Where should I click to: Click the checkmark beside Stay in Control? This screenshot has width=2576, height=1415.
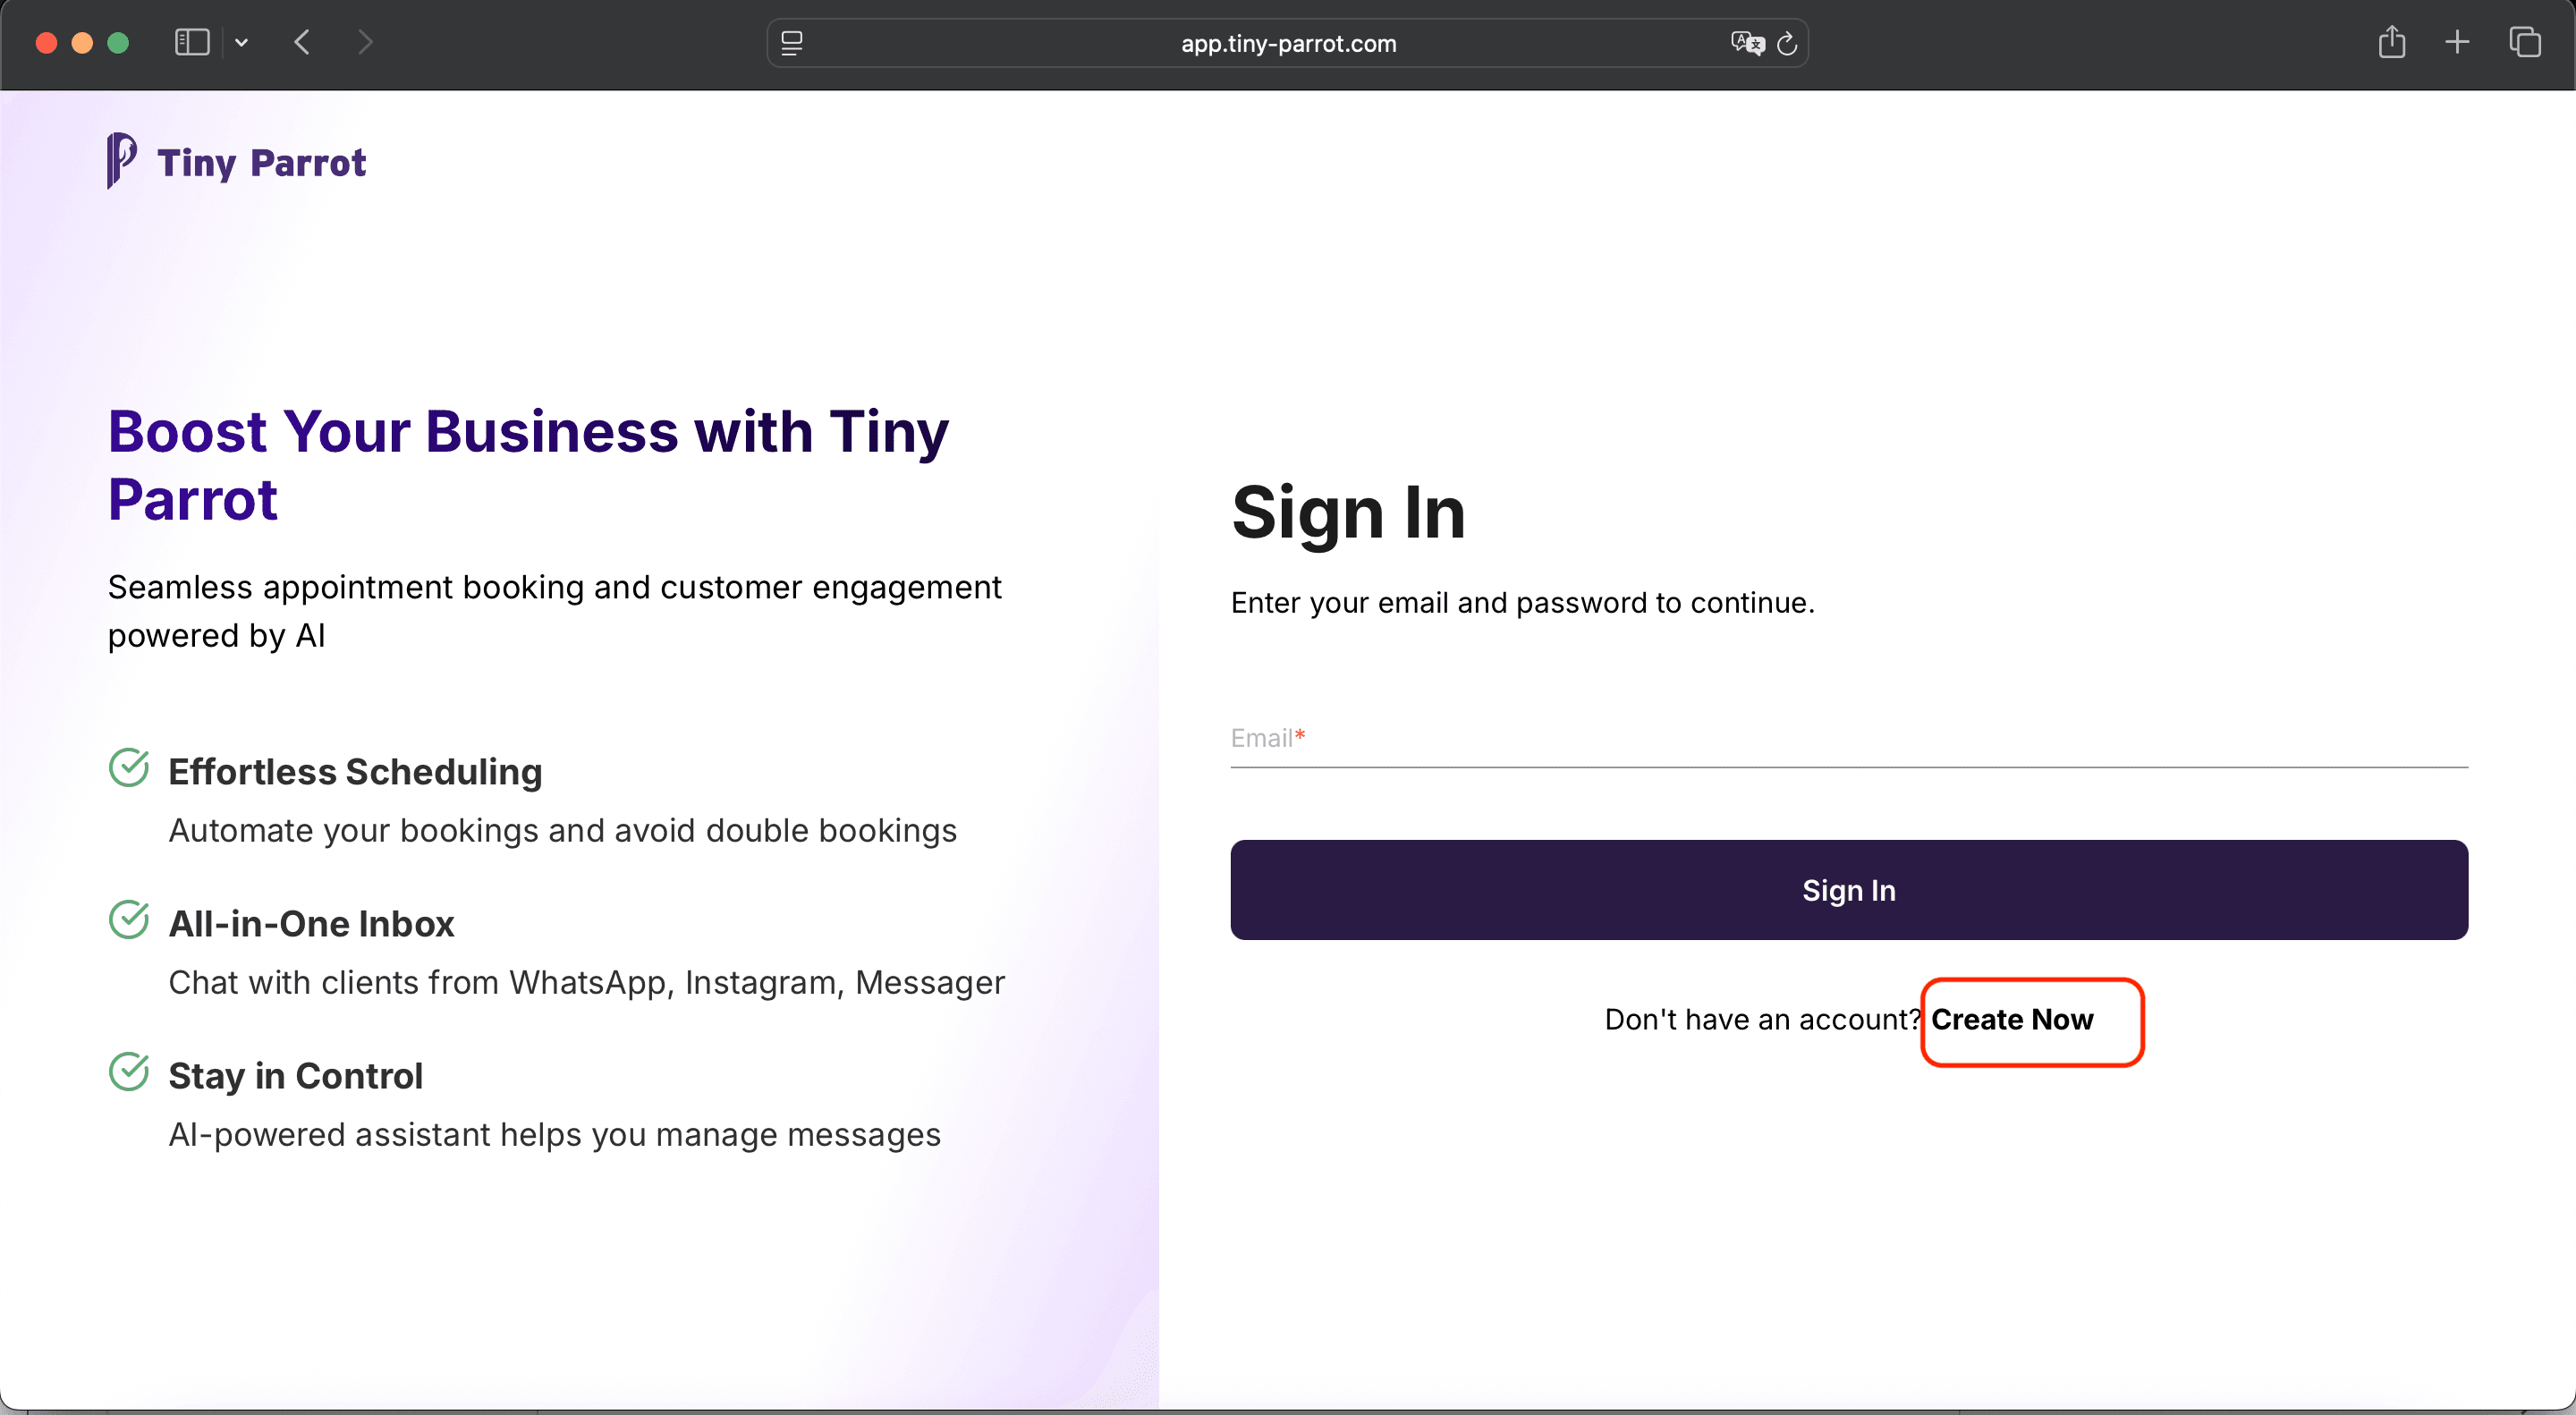[129, 1072]
